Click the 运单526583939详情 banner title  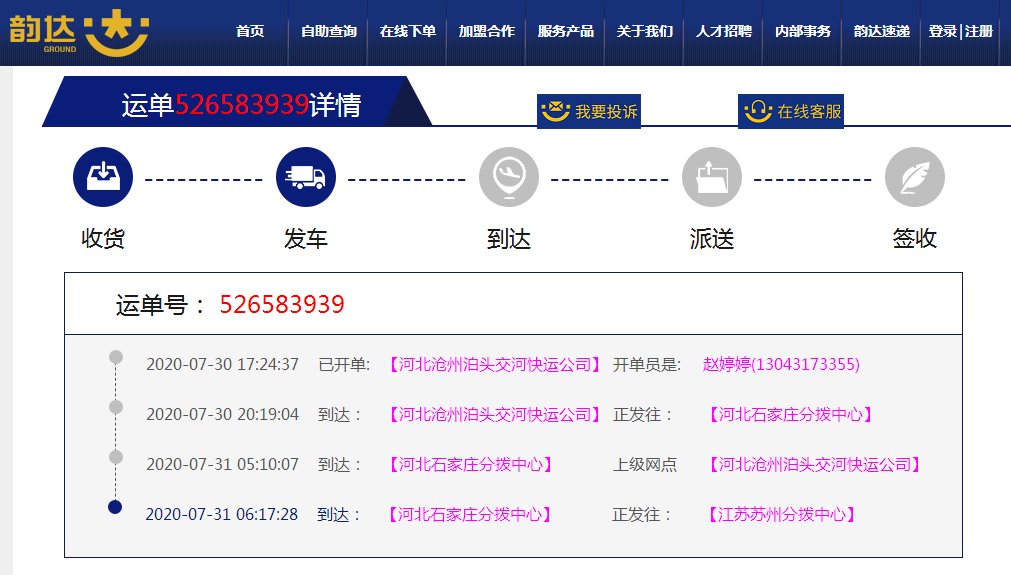coord(241,104)
